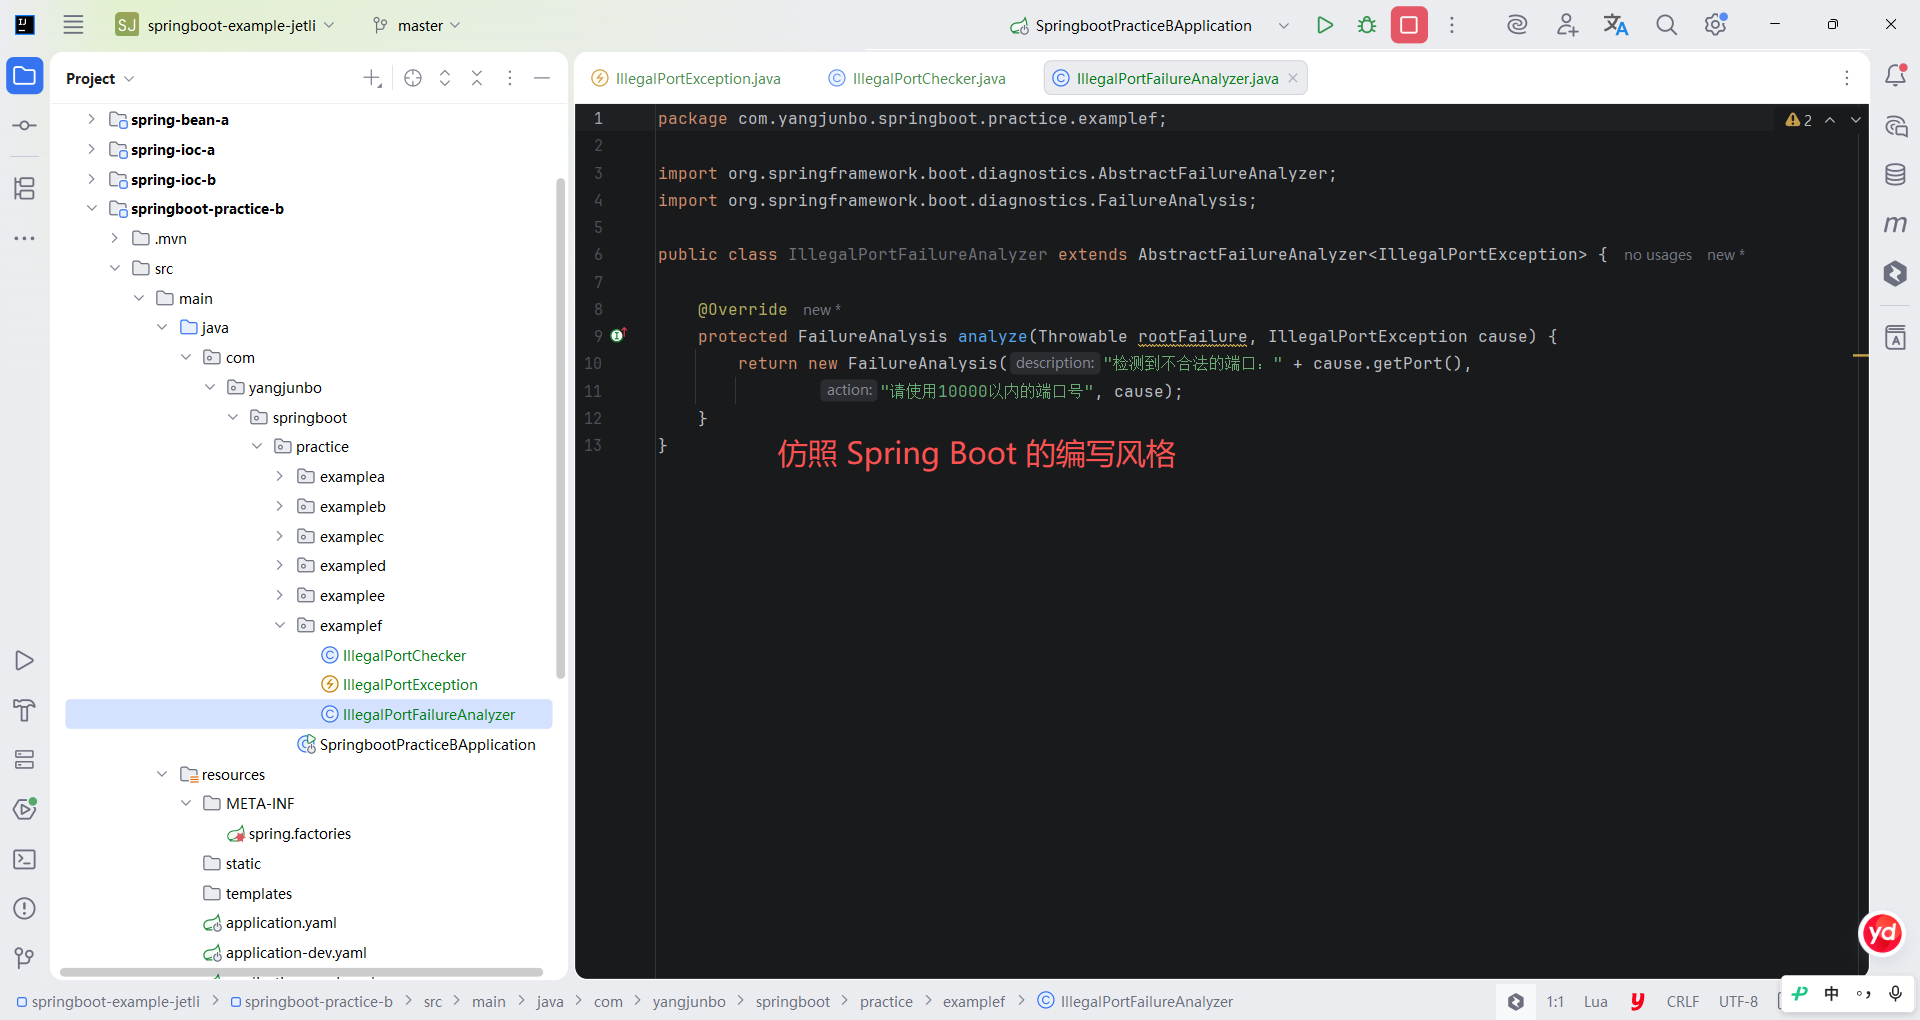The width and height of the screenshot is (1920, 1020).
Task: Open Search Everywhere magnifier icon
Action: click(x=1666, y=25)
